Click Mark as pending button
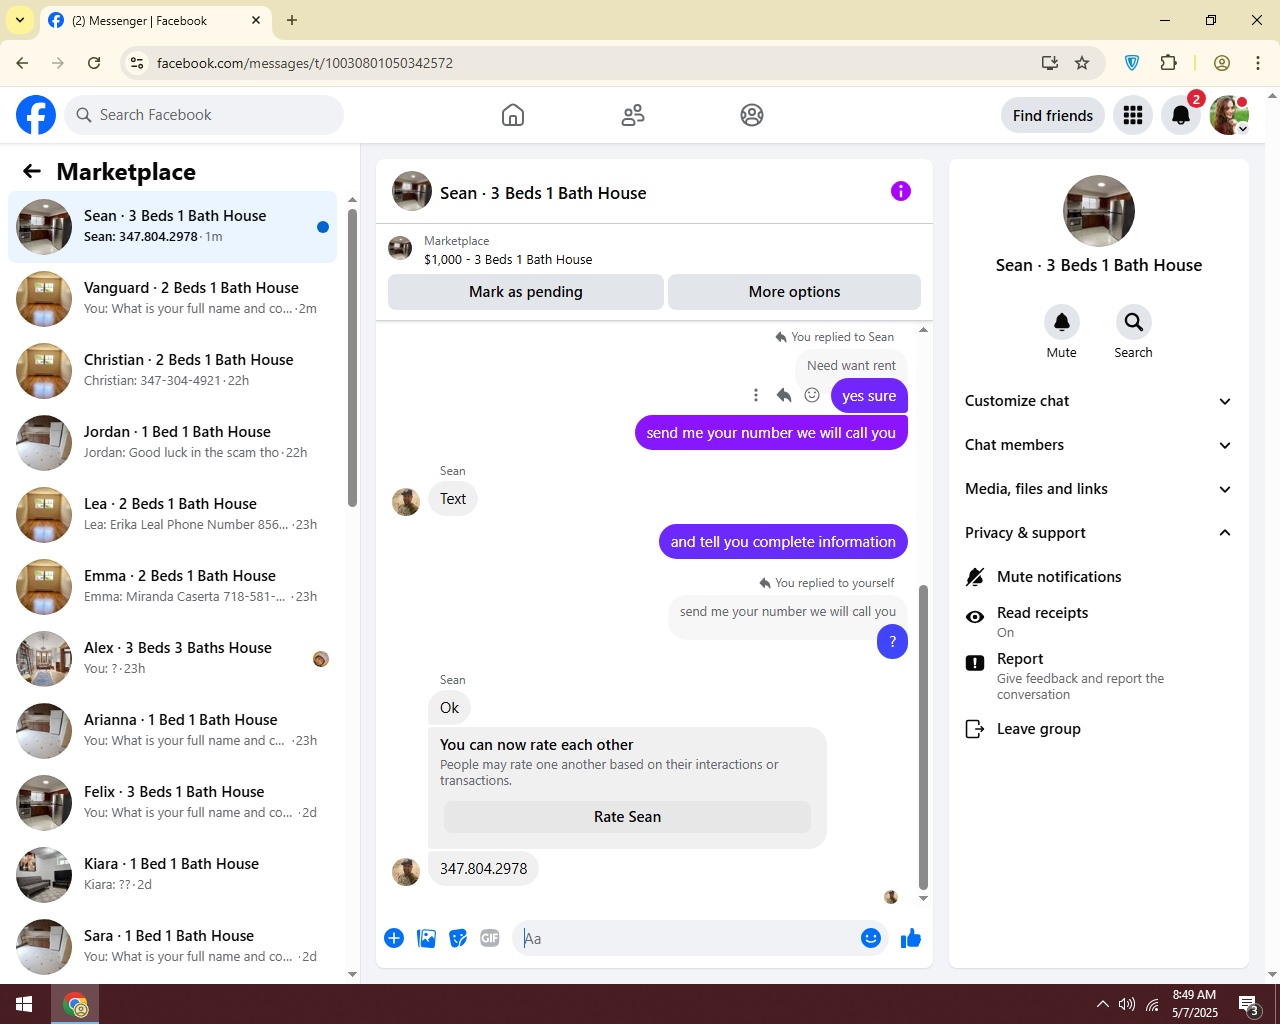 click(526, 292)
